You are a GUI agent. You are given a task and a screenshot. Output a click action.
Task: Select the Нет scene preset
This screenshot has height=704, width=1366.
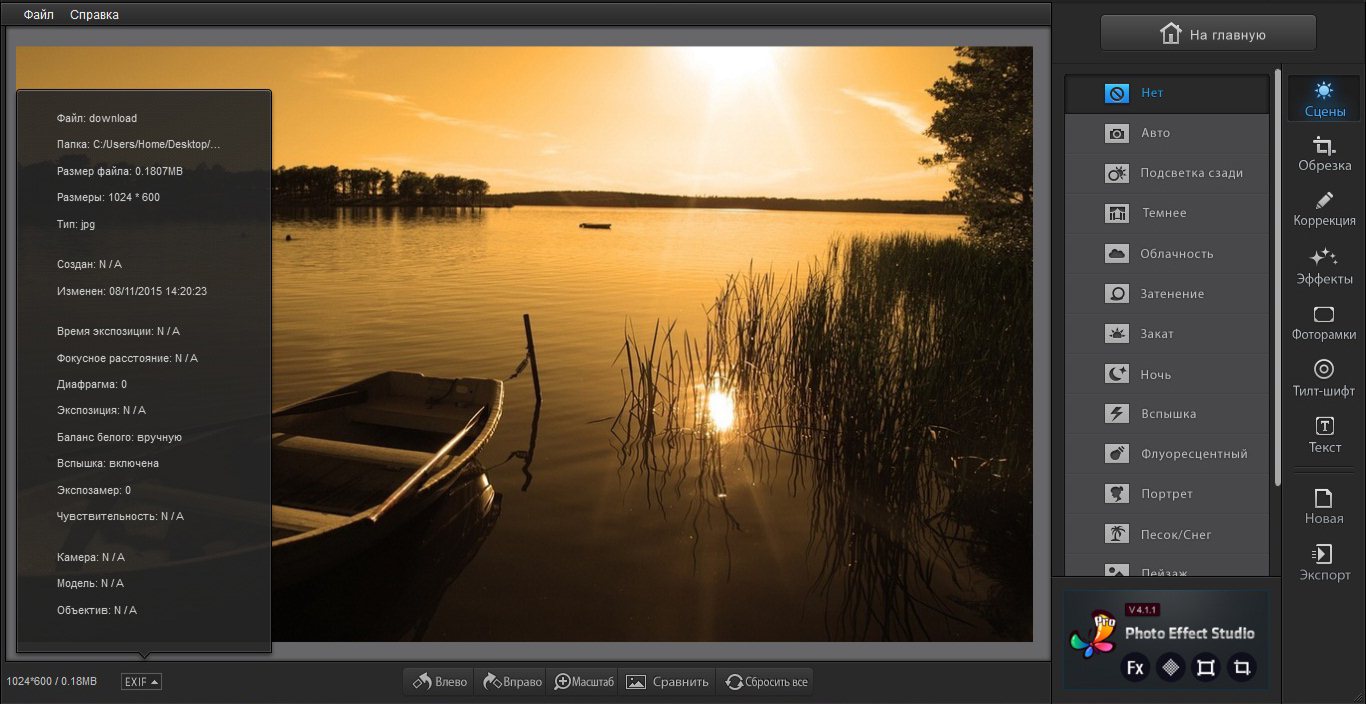point(1167,93)
